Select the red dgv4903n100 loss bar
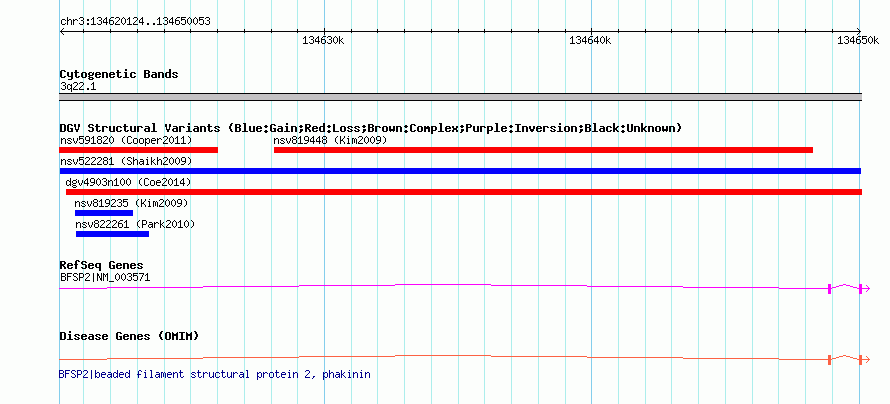 coord(464,192)
